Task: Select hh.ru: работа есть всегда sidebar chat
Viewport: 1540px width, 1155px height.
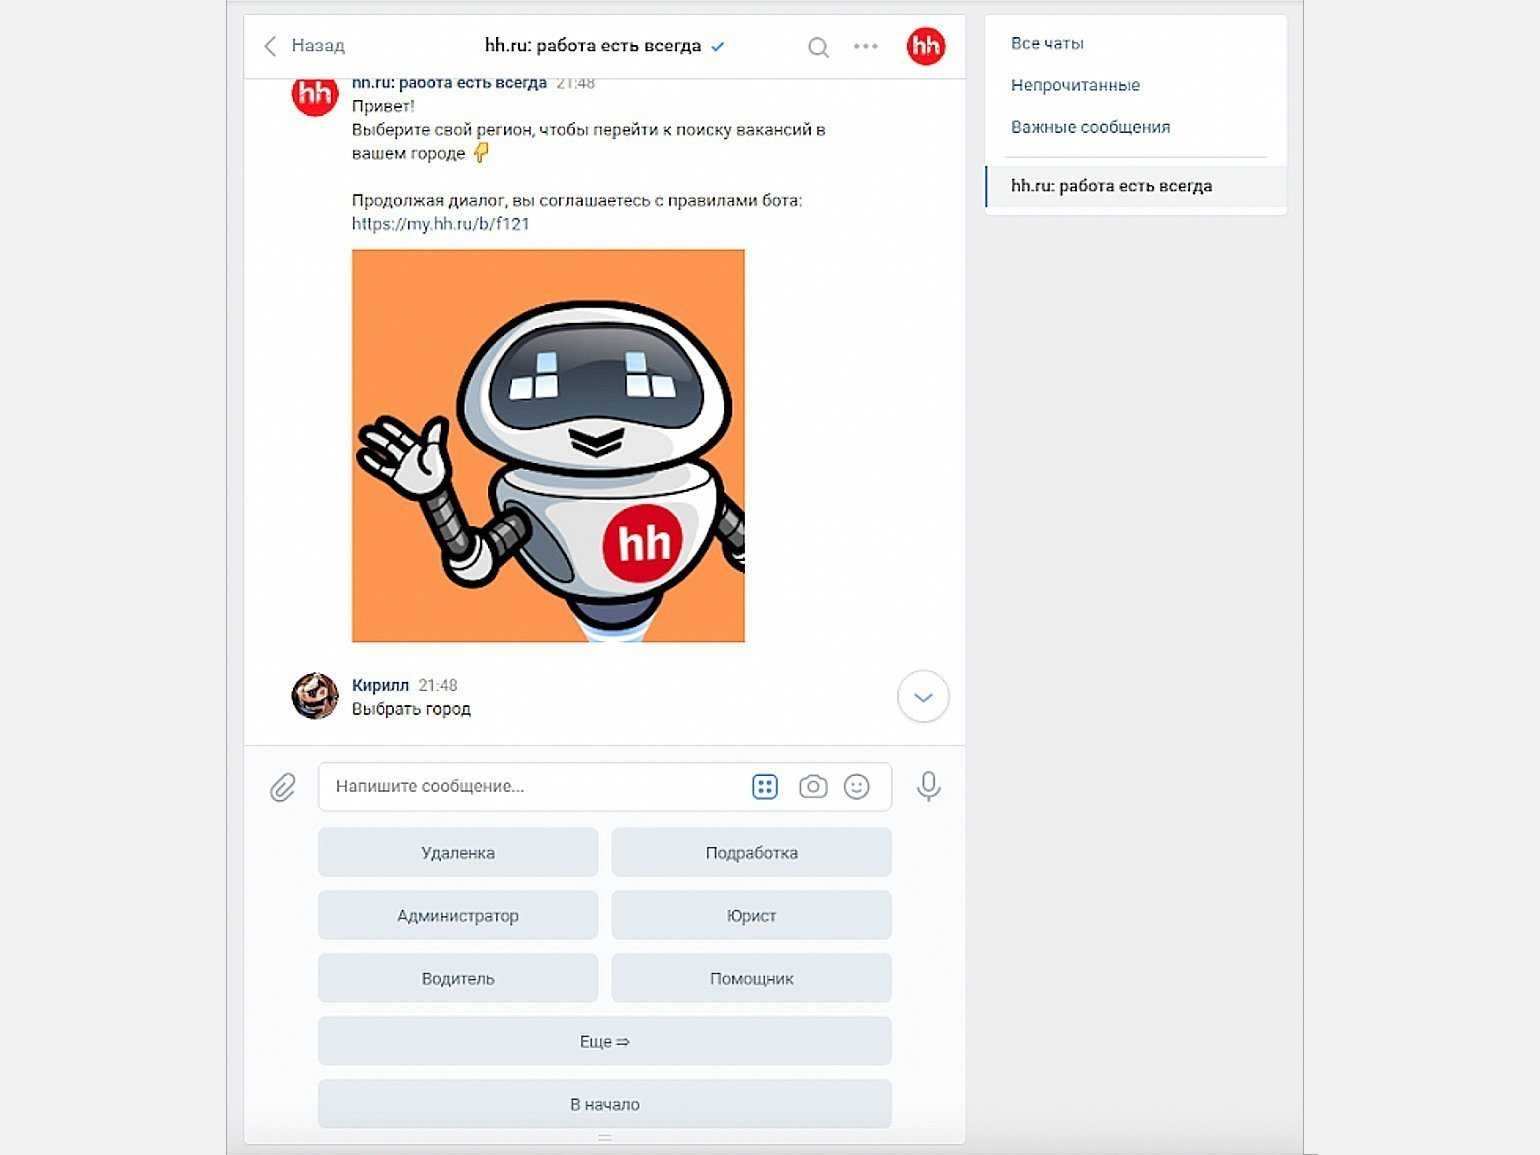Action: [1136, 186]
